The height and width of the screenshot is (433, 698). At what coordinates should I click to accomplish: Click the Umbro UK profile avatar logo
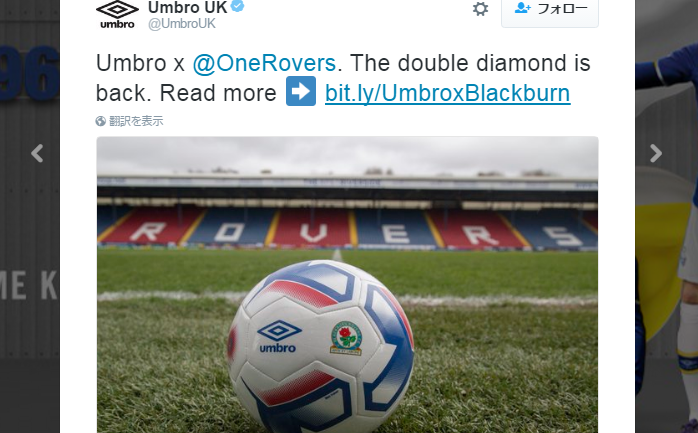coord(118,15)
